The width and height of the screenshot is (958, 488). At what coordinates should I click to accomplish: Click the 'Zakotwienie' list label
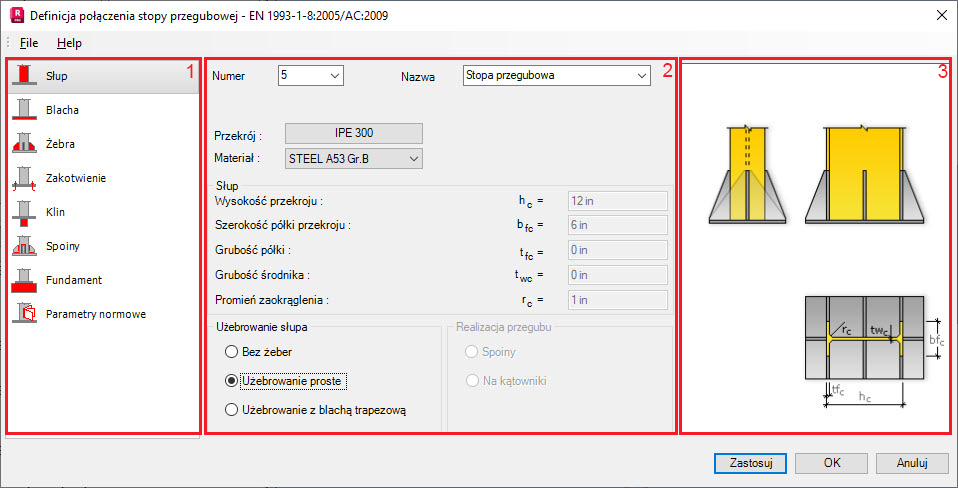[76, 178]
